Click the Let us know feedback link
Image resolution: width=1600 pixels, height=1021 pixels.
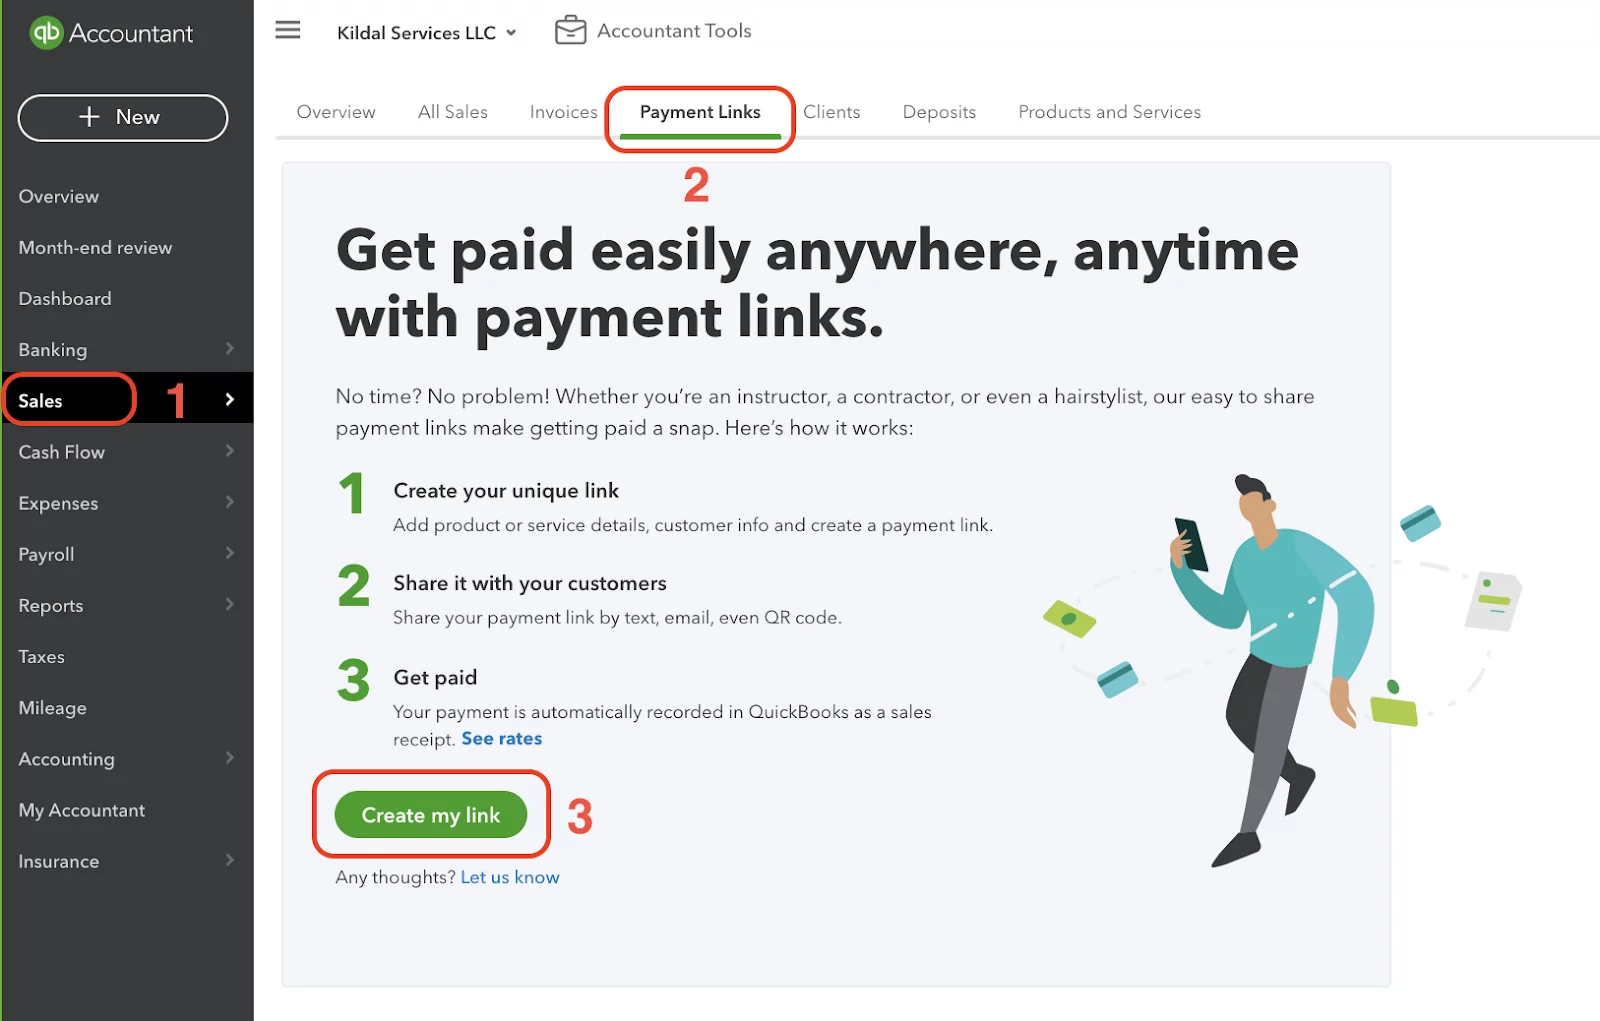click(x=510, y=877)
